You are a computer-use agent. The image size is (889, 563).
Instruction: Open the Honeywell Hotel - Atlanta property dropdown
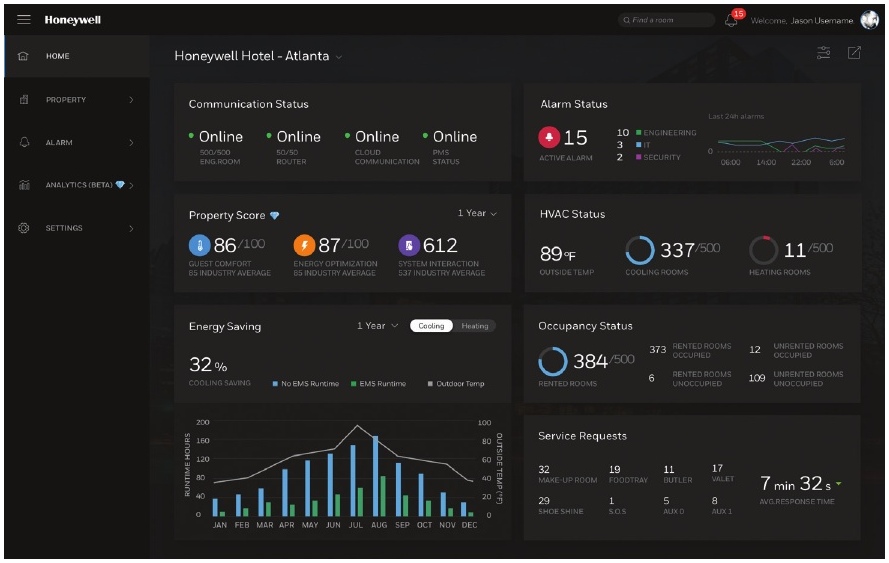(258, 56)
